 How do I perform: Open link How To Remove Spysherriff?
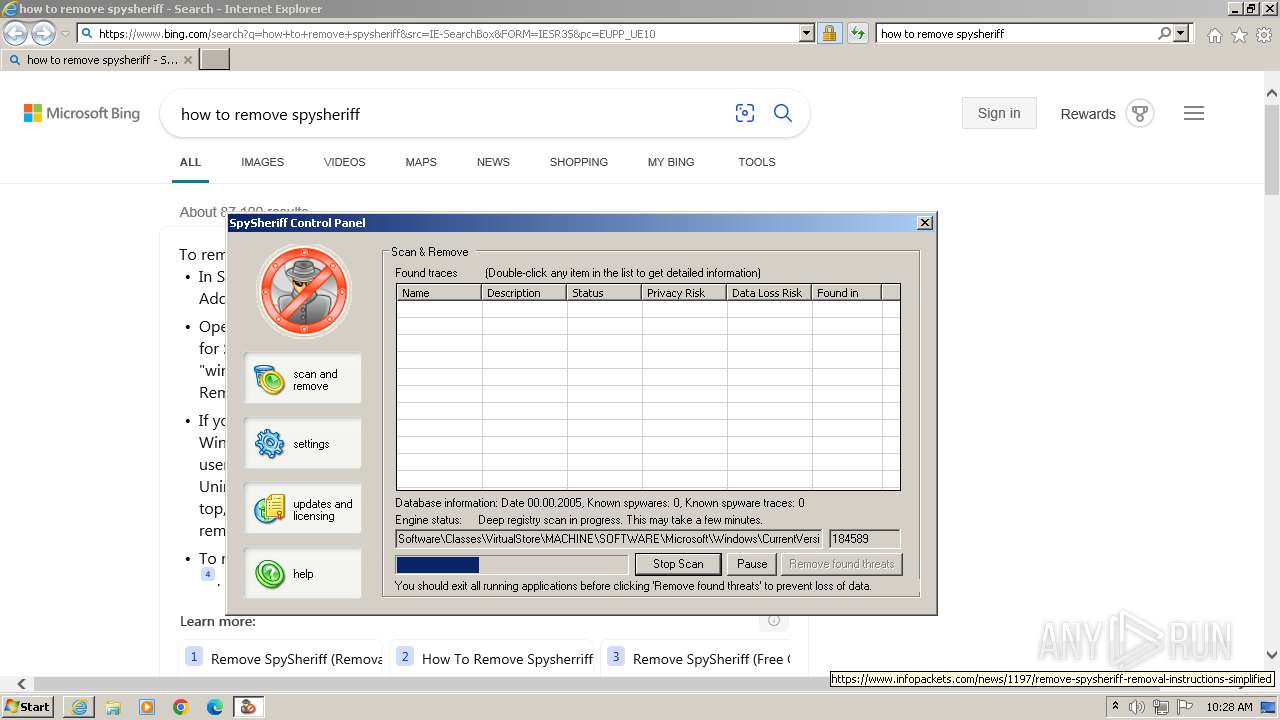507,659
